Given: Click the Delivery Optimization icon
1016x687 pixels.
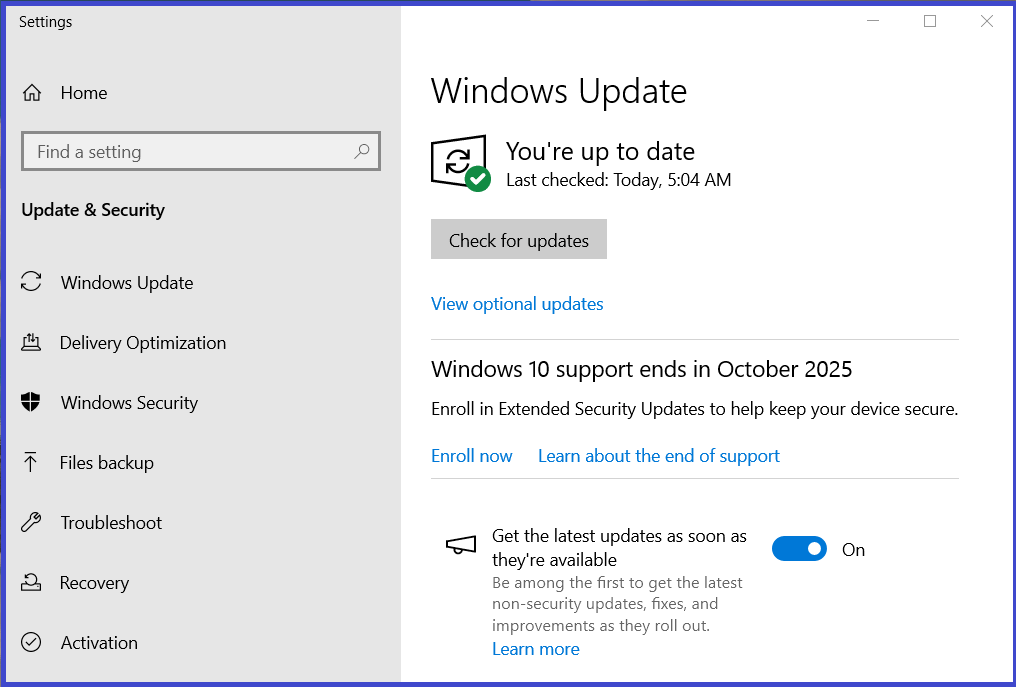Looking at the screenshot, I should pos(31,342).
